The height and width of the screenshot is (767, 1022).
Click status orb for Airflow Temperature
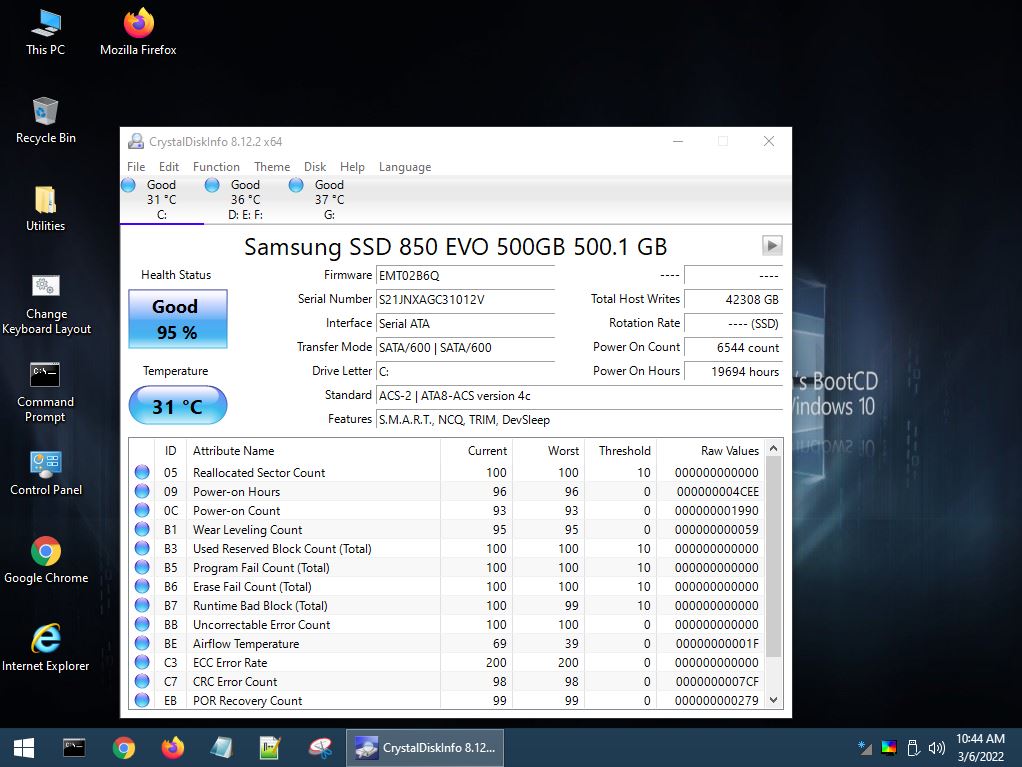point(142,643)
